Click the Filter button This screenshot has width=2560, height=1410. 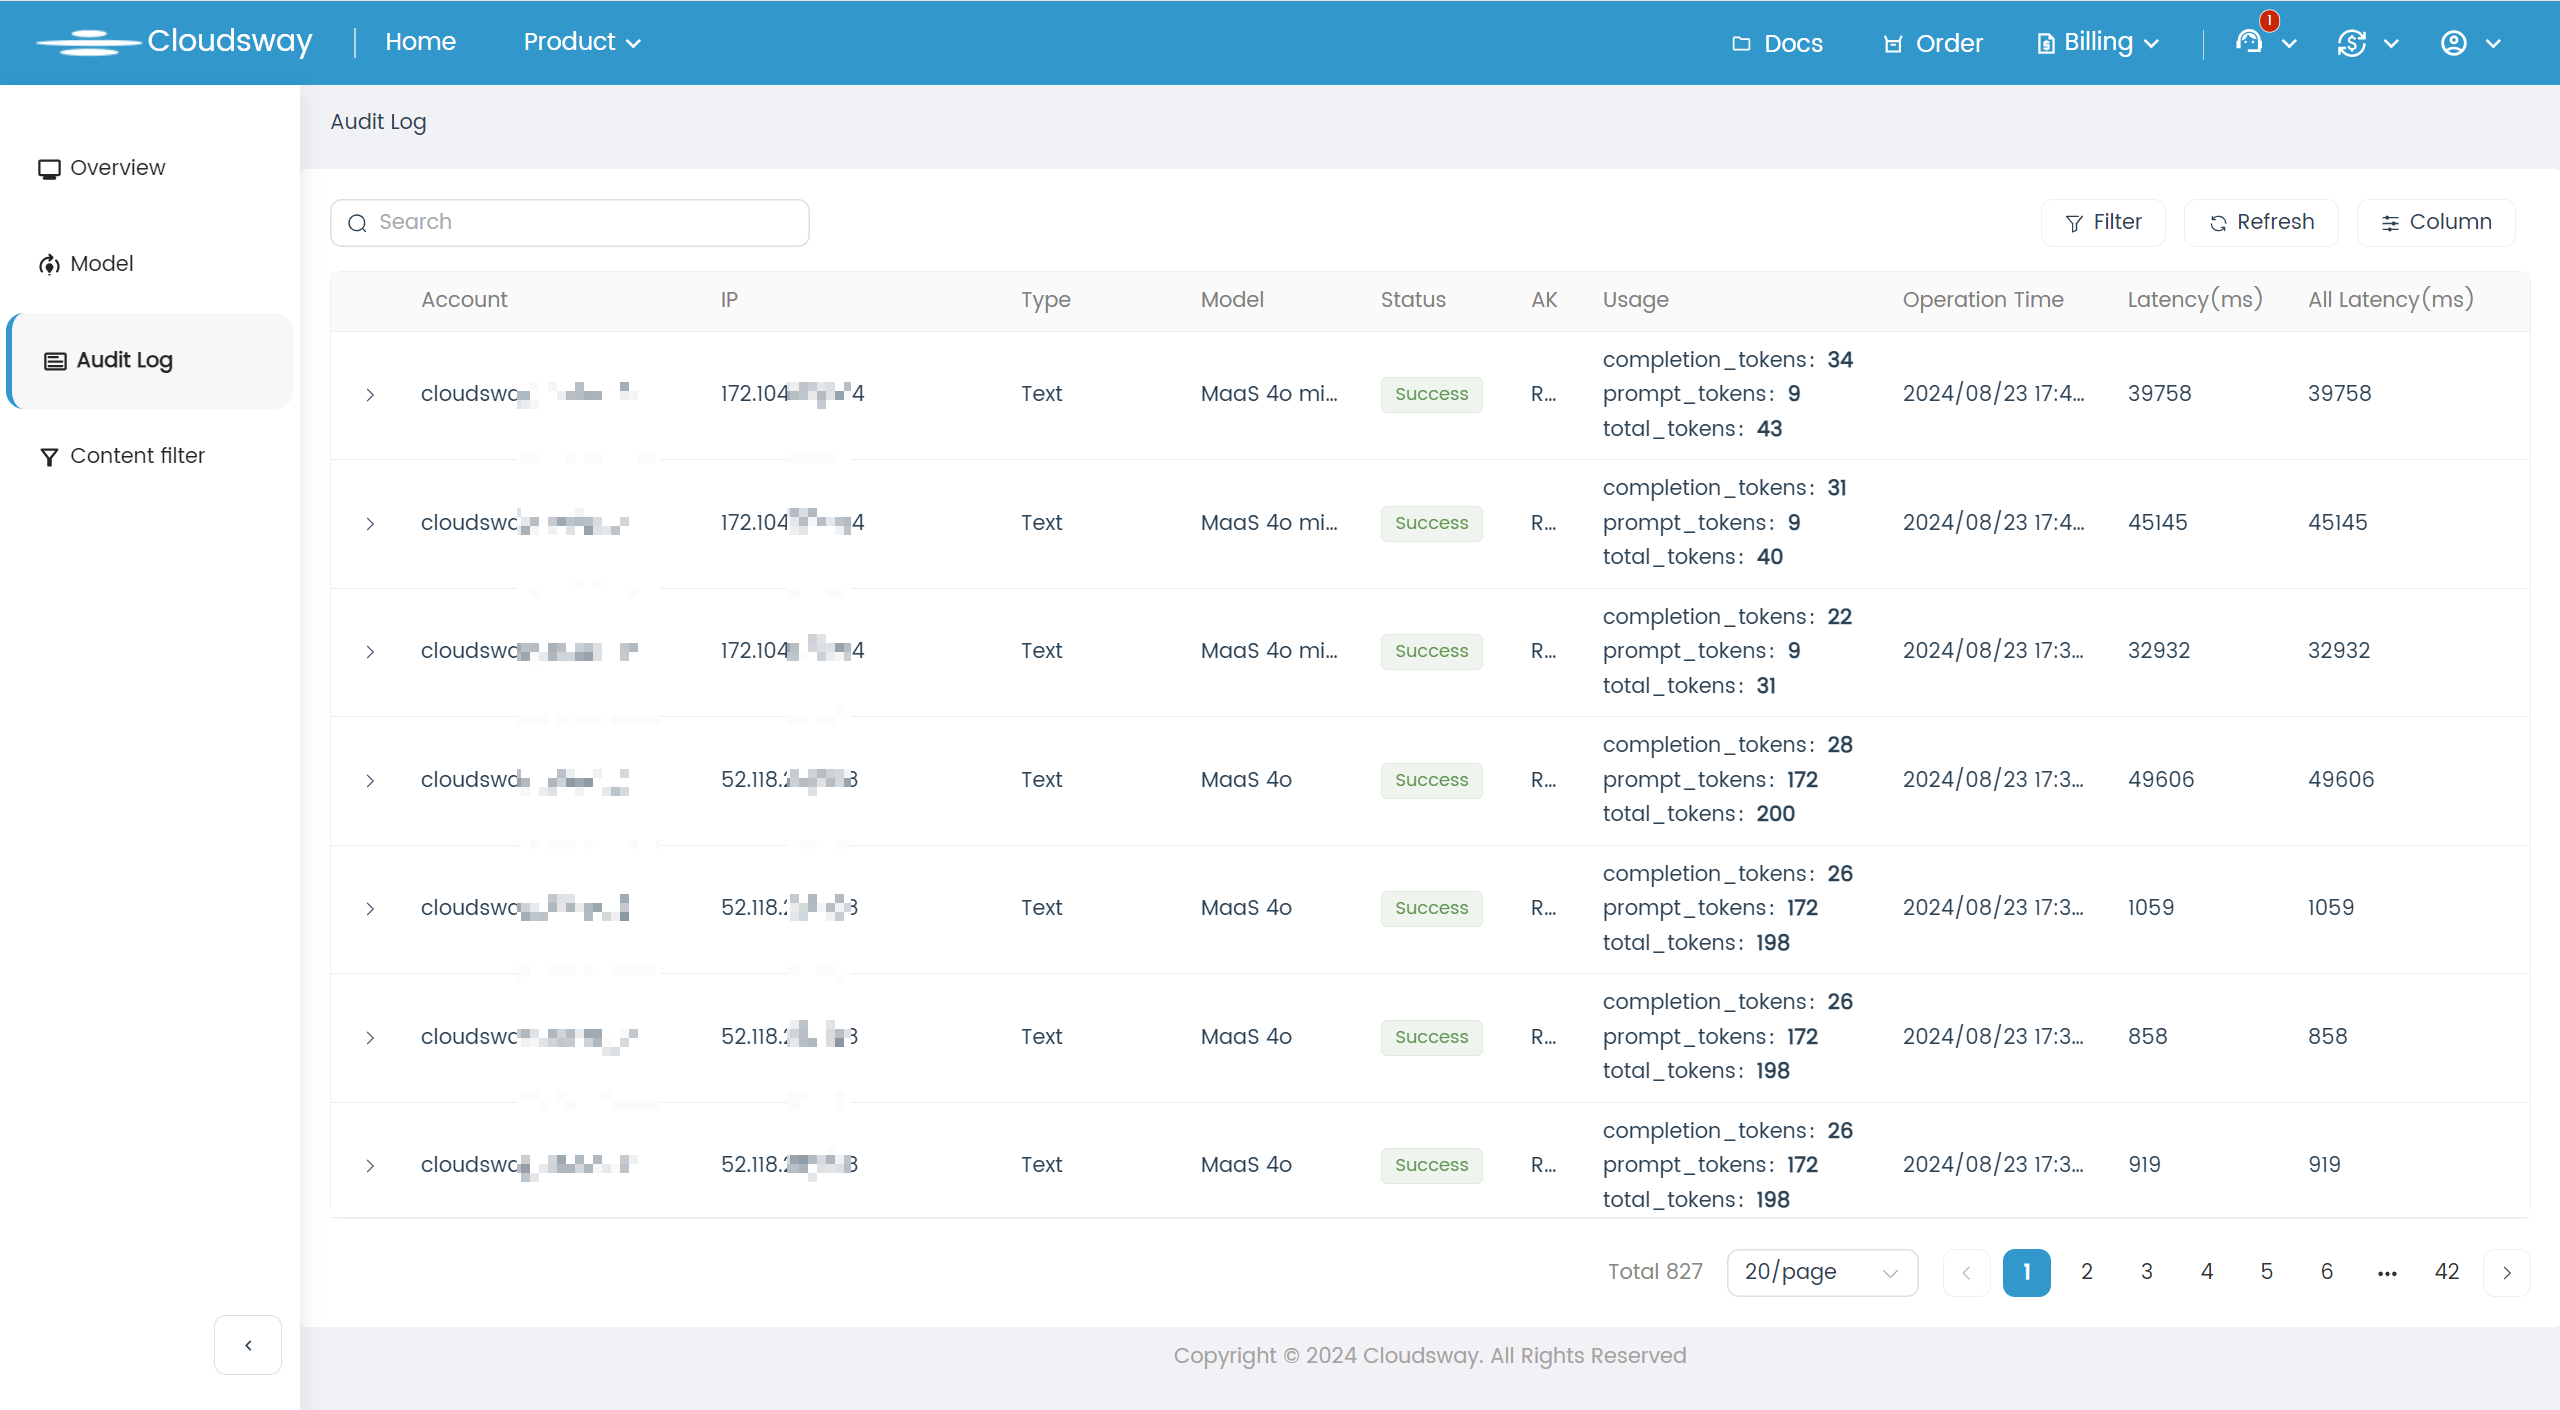pyautogui.click(x=2103, y=222)
